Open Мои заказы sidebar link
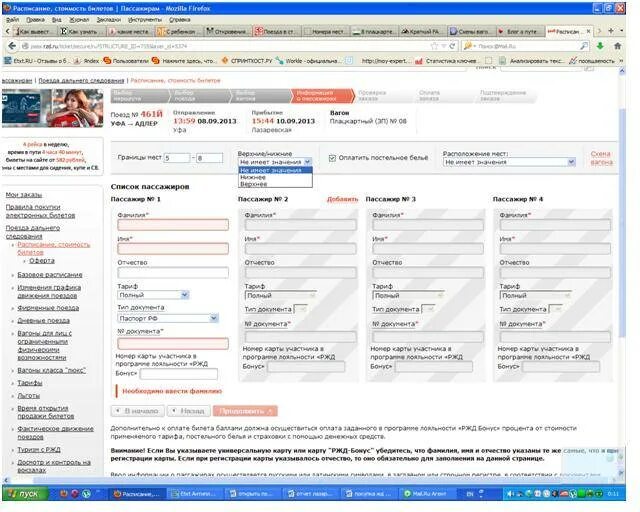Screen dimensions: 640x512 [x=24, y=195]
